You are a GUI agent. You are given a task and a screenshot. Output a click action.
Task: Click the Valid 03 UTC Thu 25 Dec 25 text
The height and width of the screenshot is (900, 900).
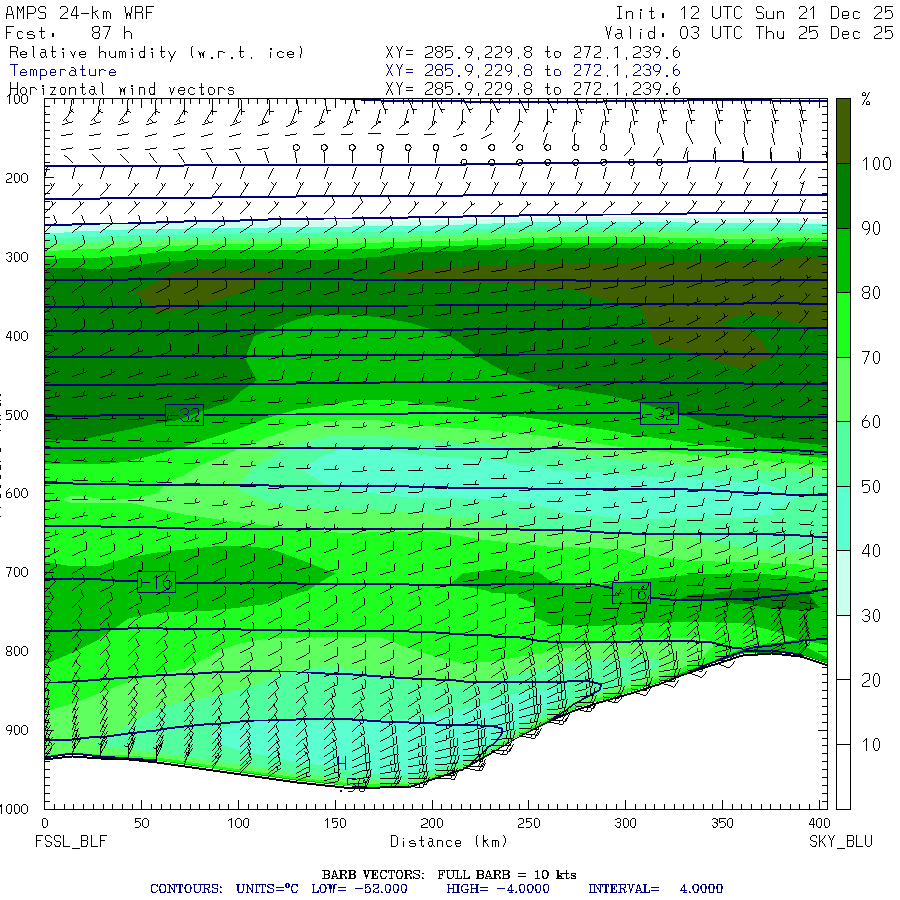coord(748,33)
